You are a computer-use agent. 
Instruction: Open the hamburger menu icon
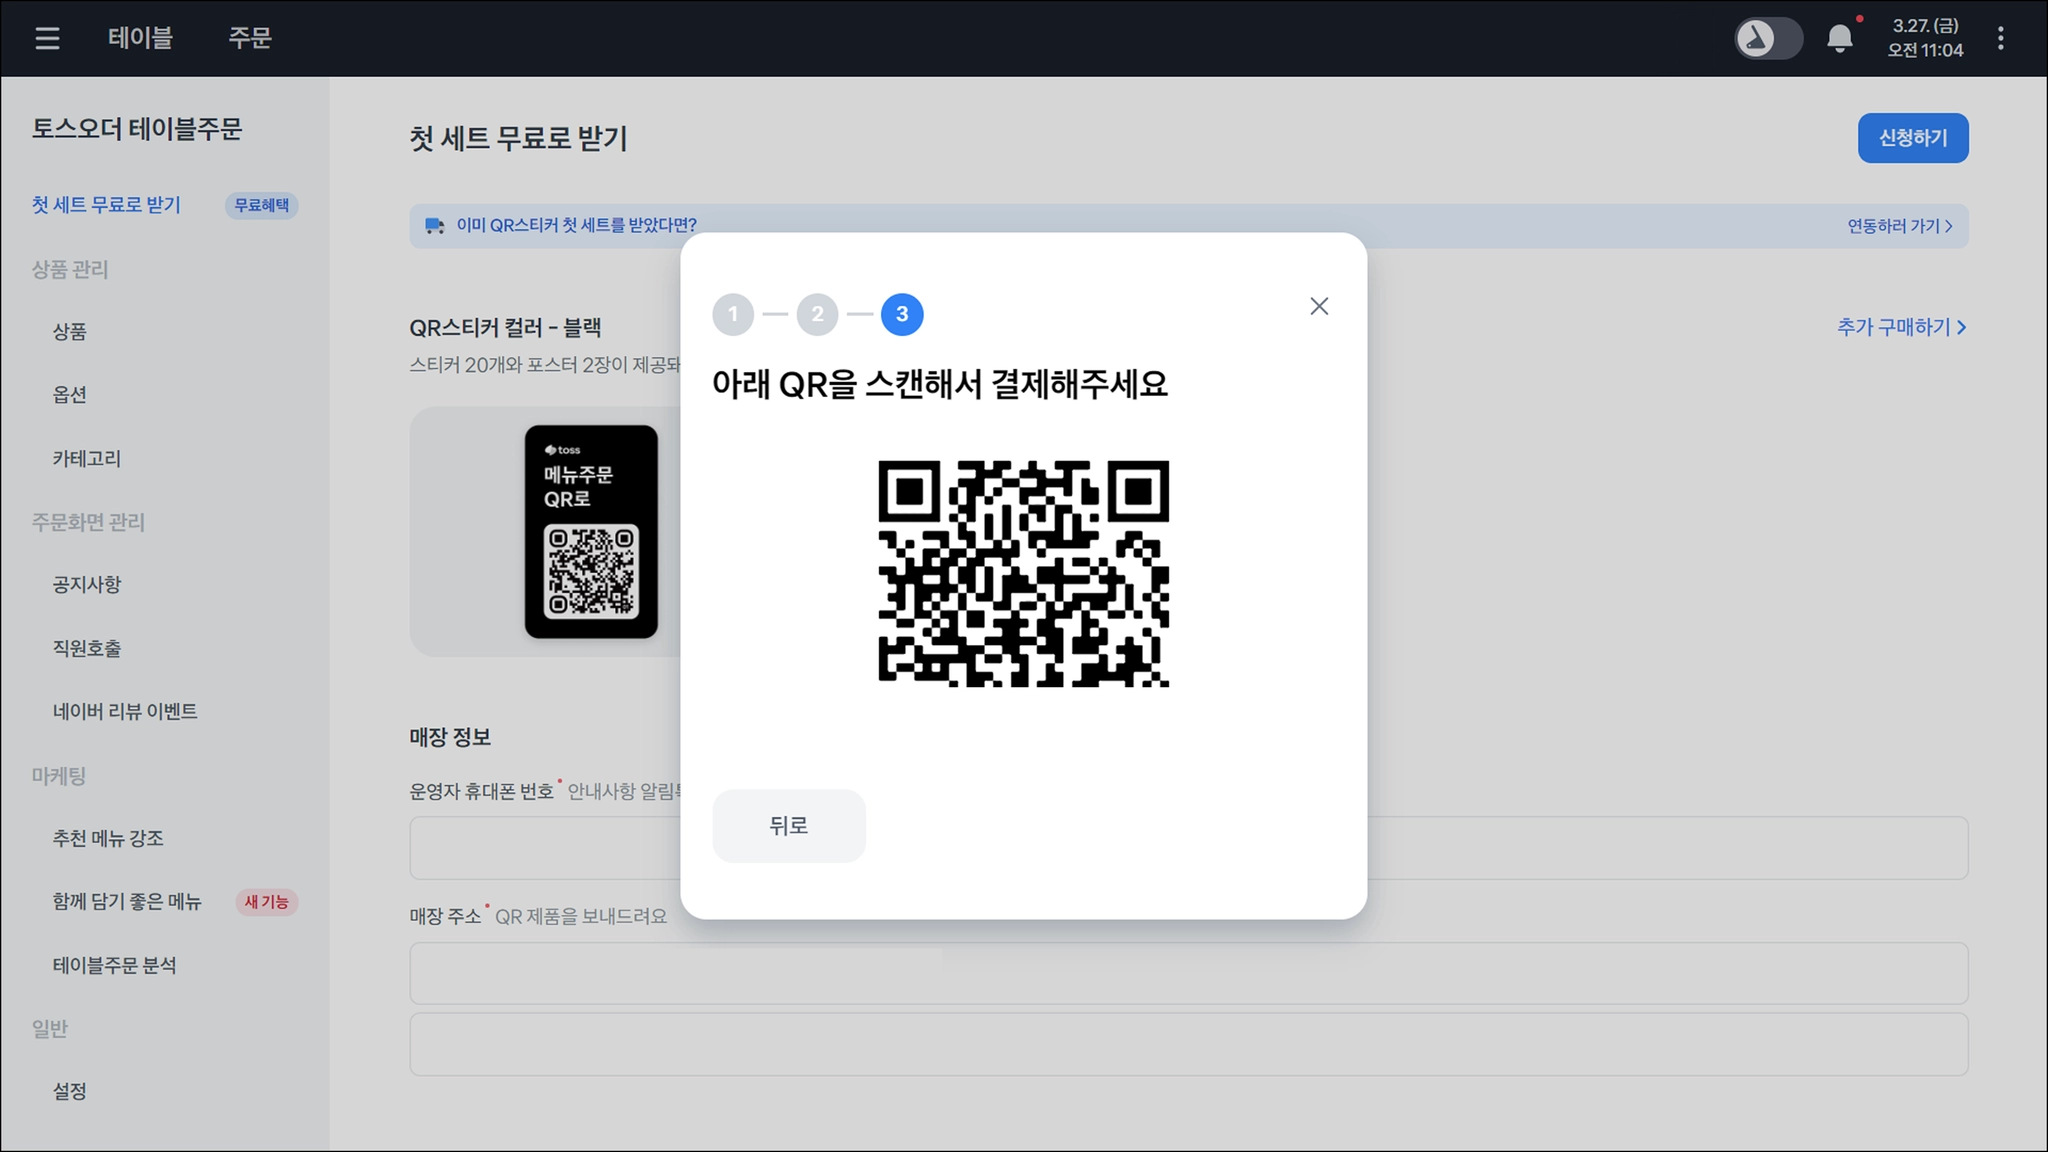pos(47,38)
